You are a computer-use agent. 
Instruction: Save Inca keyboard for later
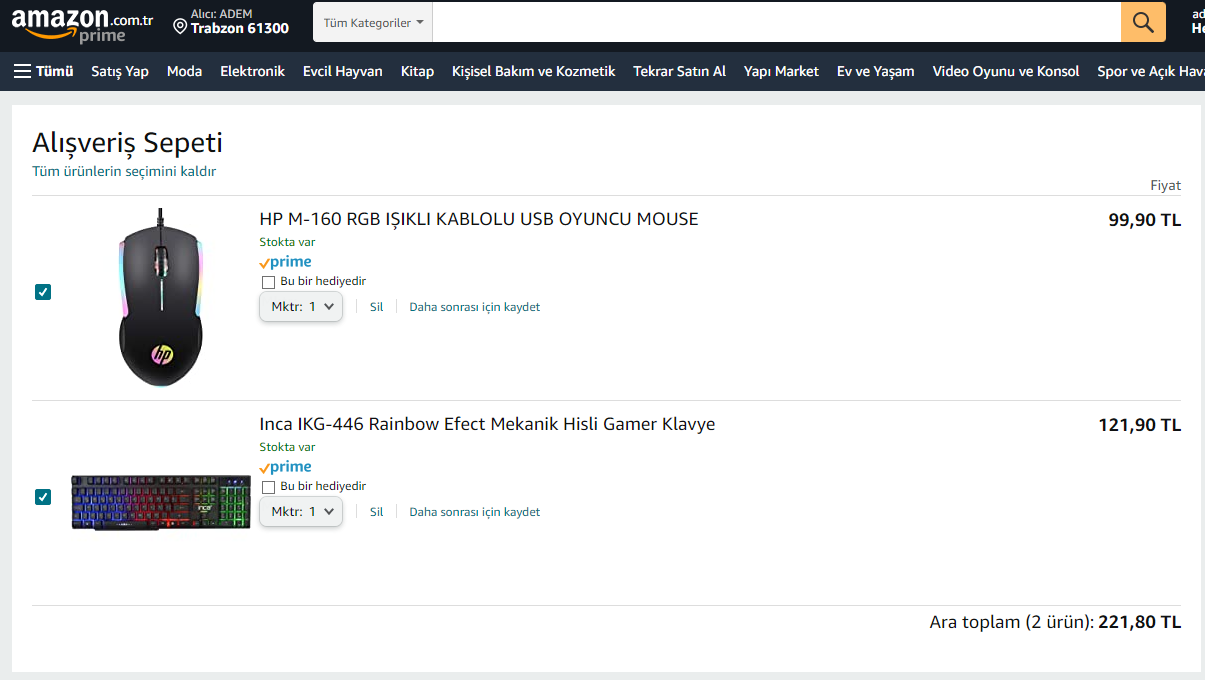pos(475,512)
